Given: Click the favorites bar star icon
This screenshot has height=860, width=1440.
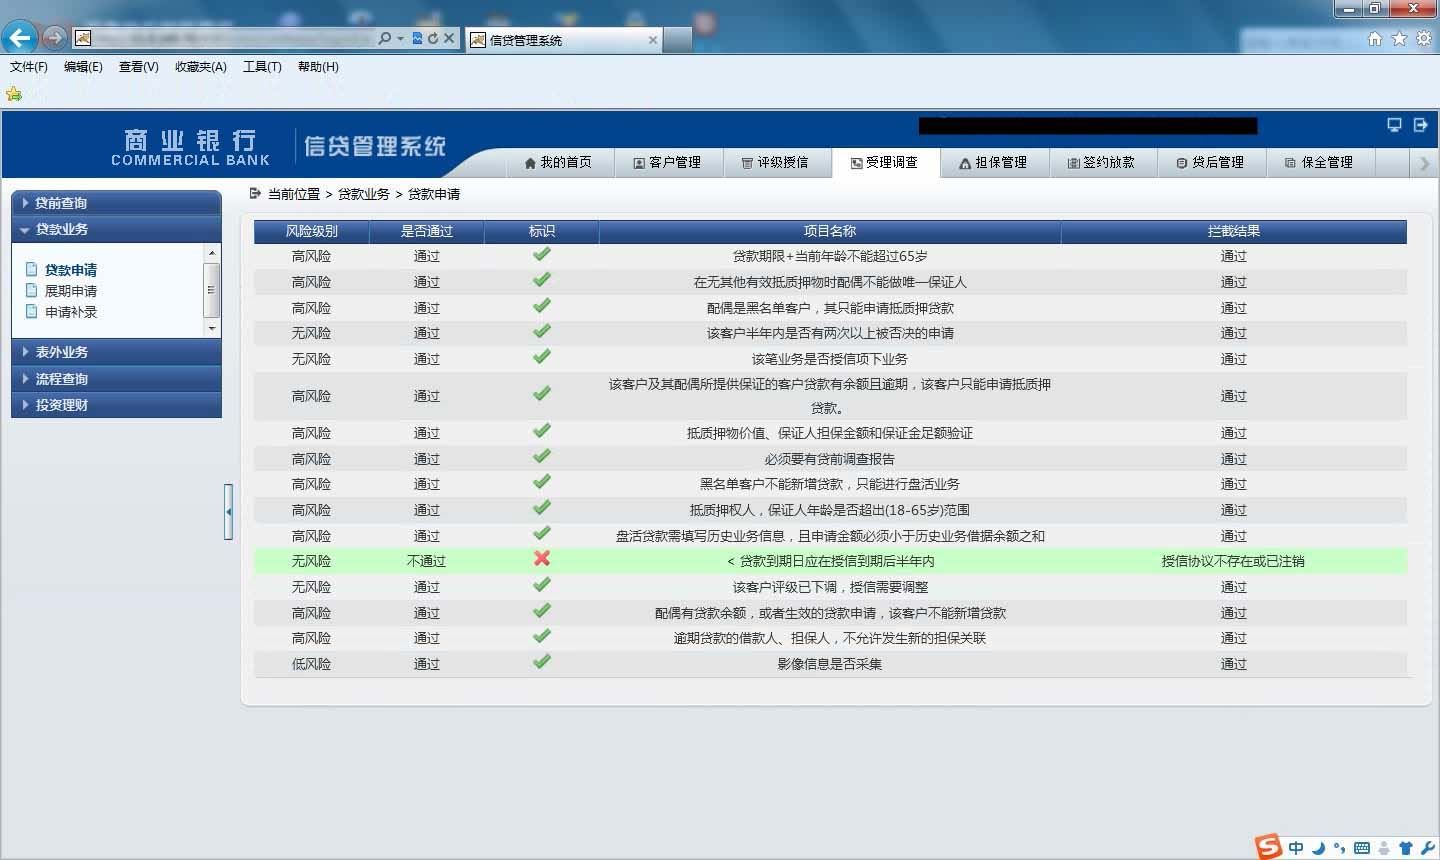Looking at the screenshot, I should click(14, 94).
